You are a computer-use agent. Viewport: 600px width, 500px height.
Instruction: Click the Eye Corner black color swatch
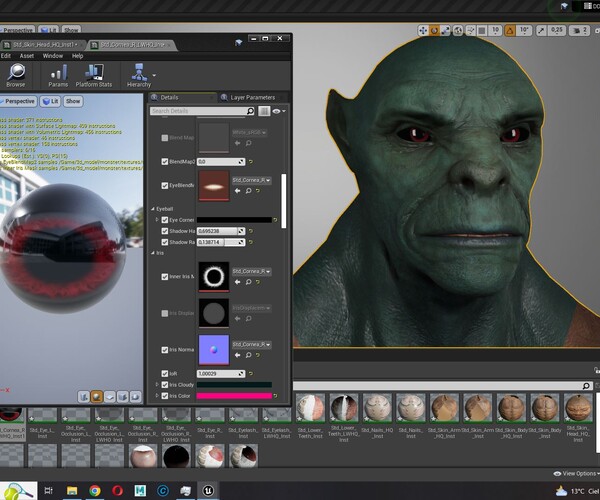point(234,220)
